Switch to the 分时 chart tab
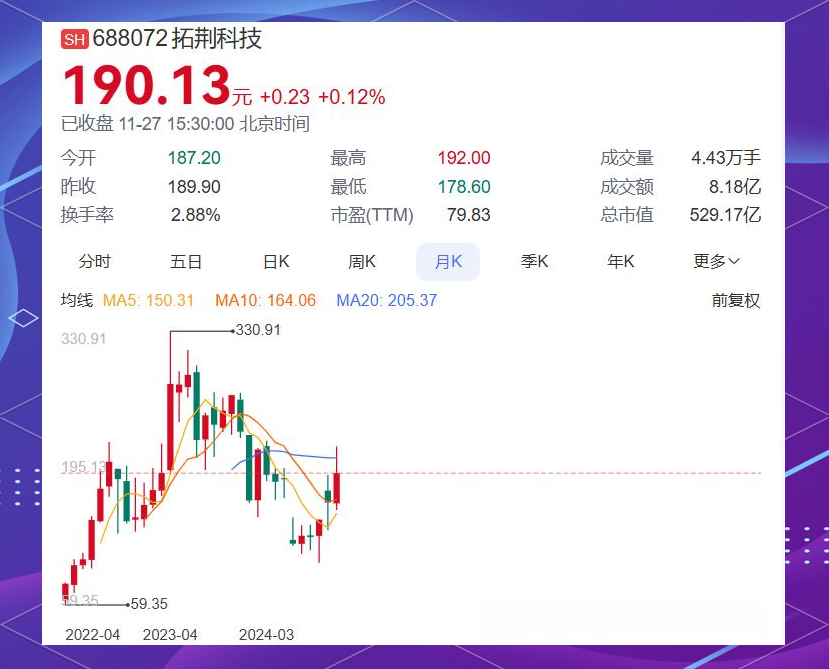Screen dimensions: 829x669 click(x=95, y=261)
